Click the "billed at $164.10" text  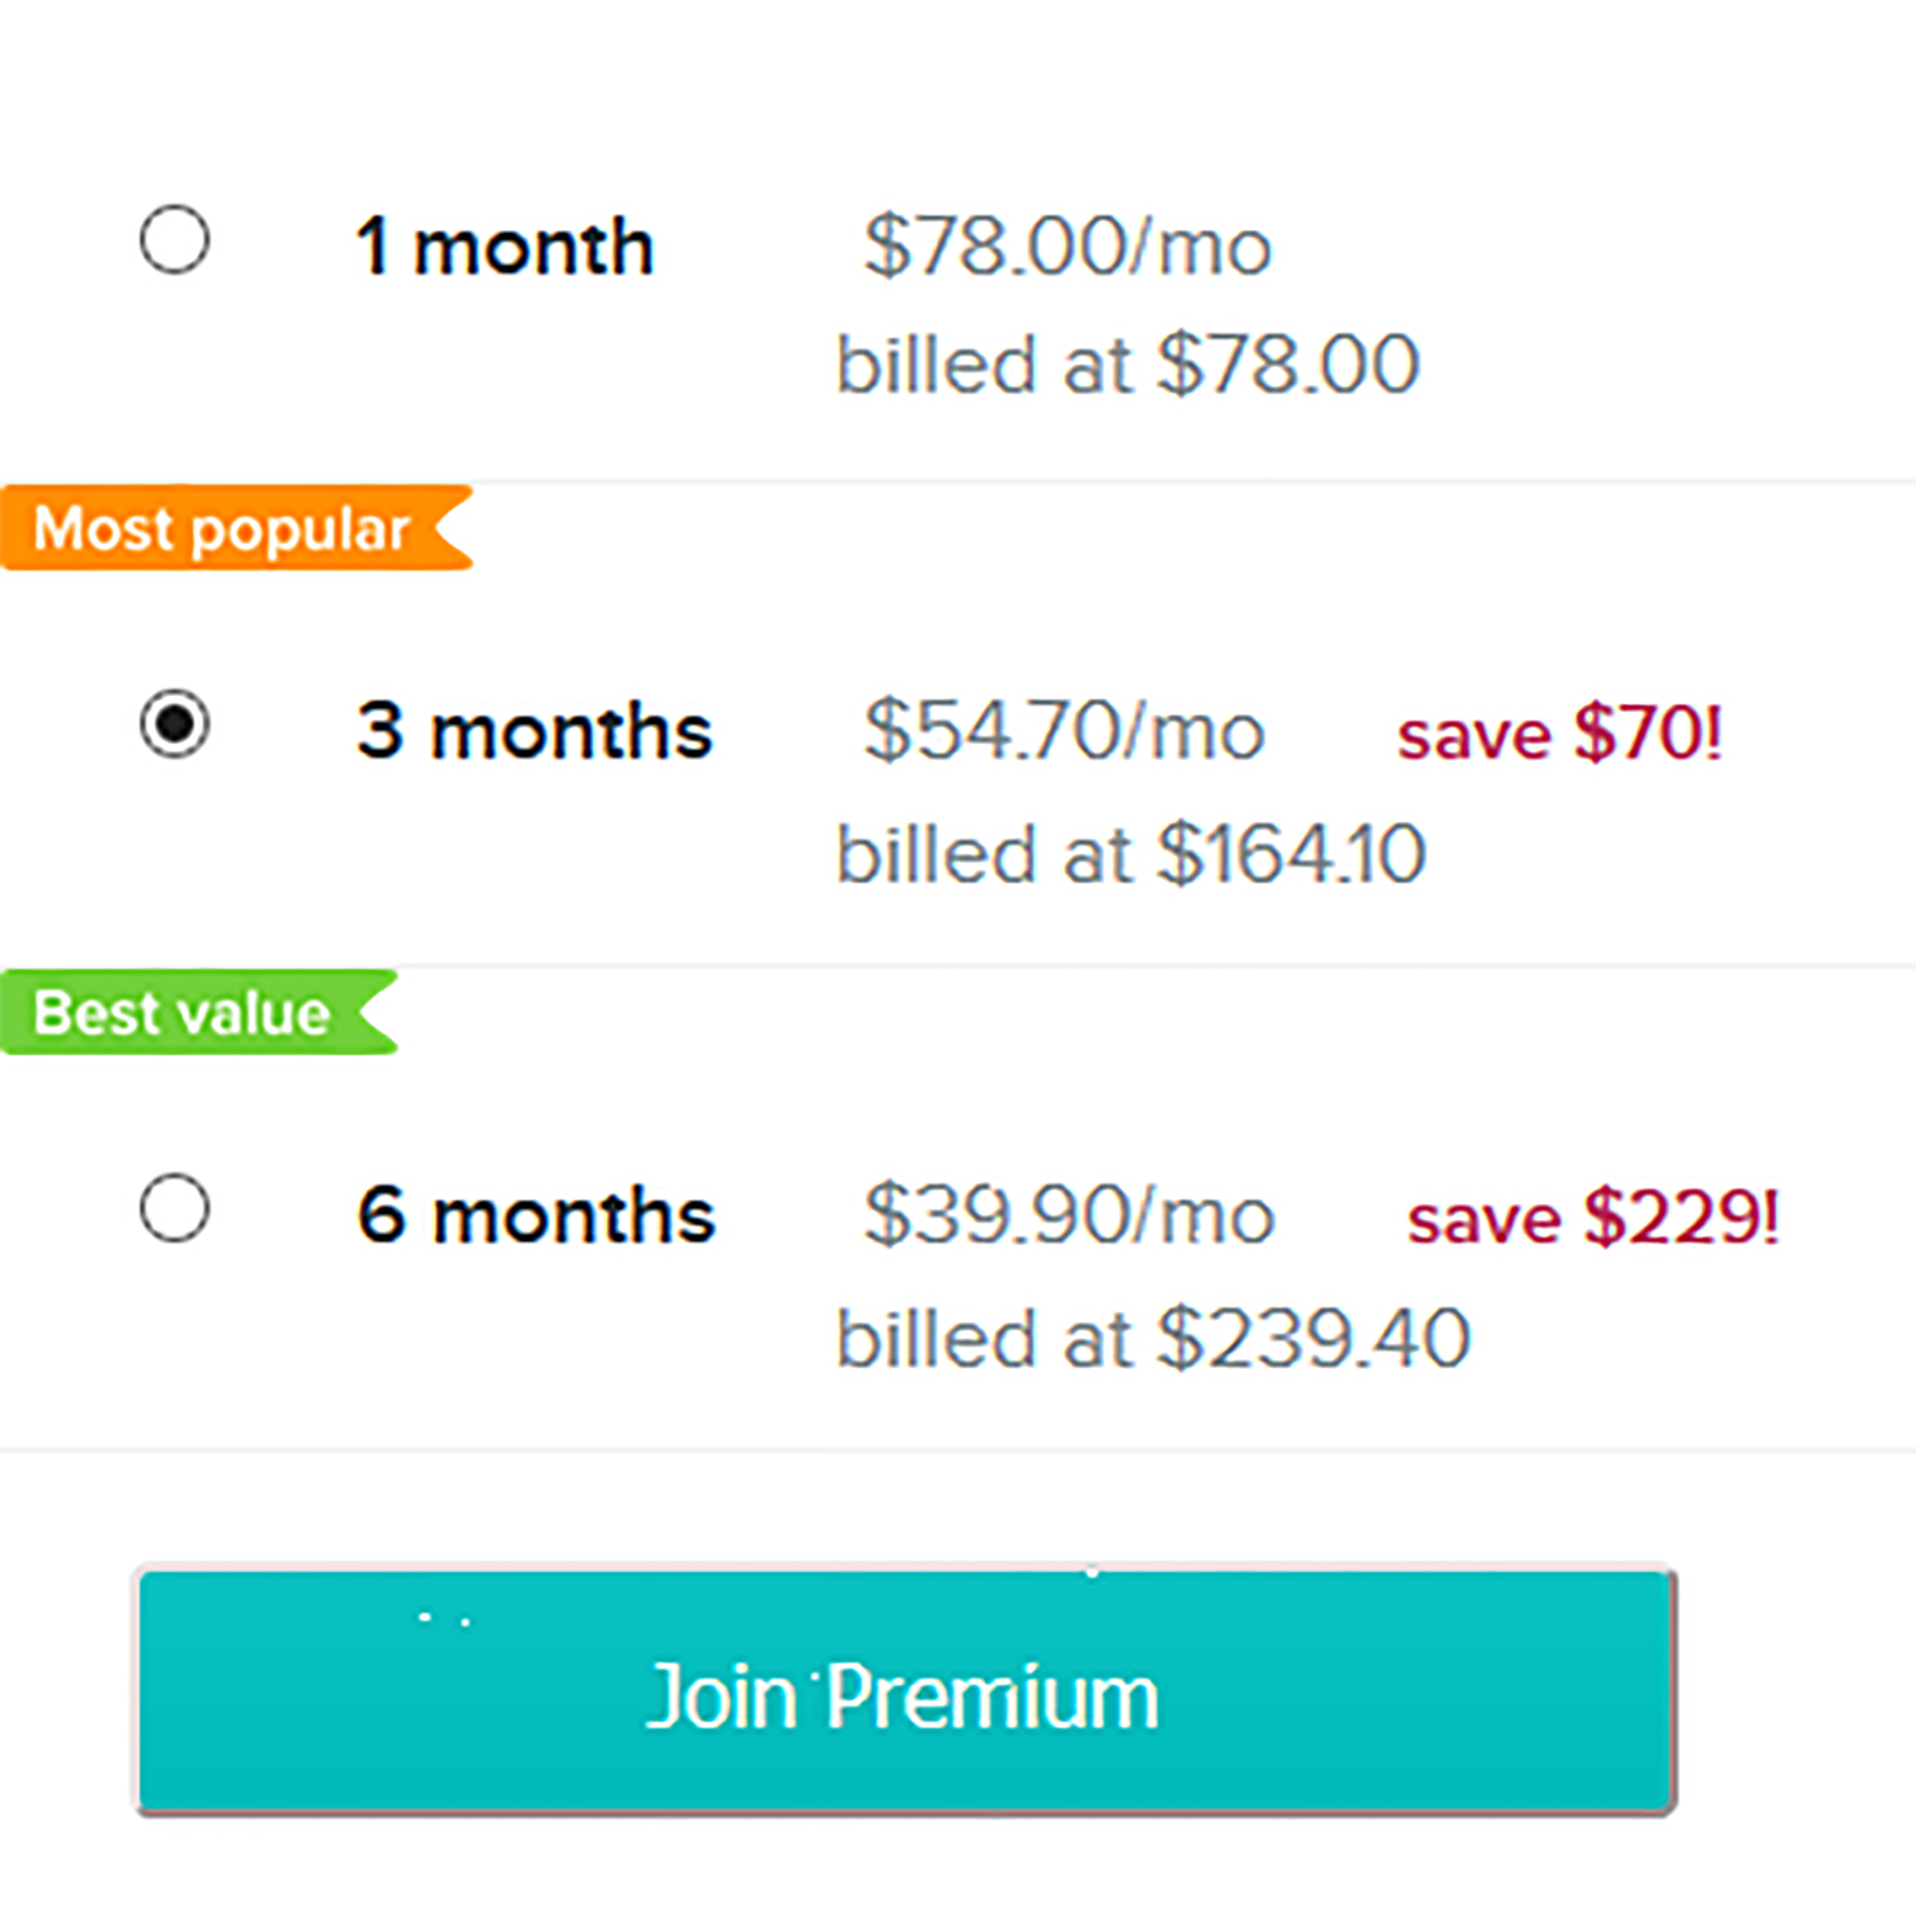click(1130, 854)
